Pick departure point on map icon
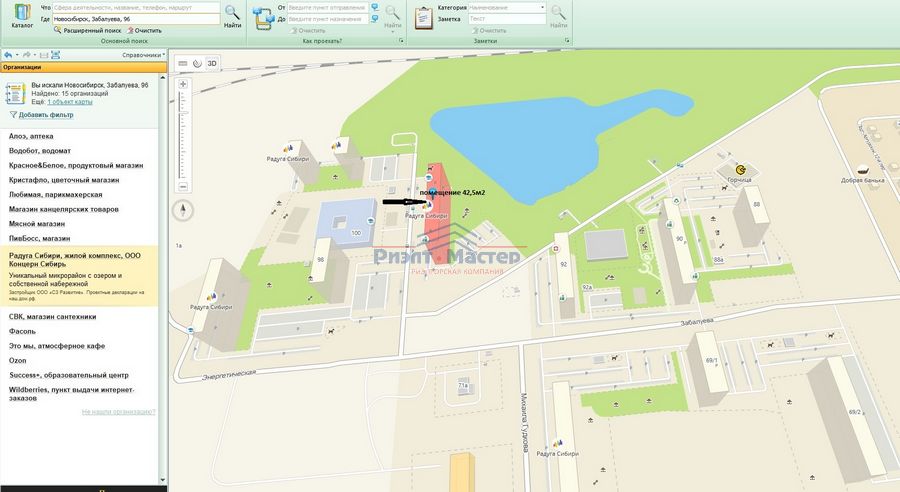Viewport: 900px width, 492px height. click(375, 7)
